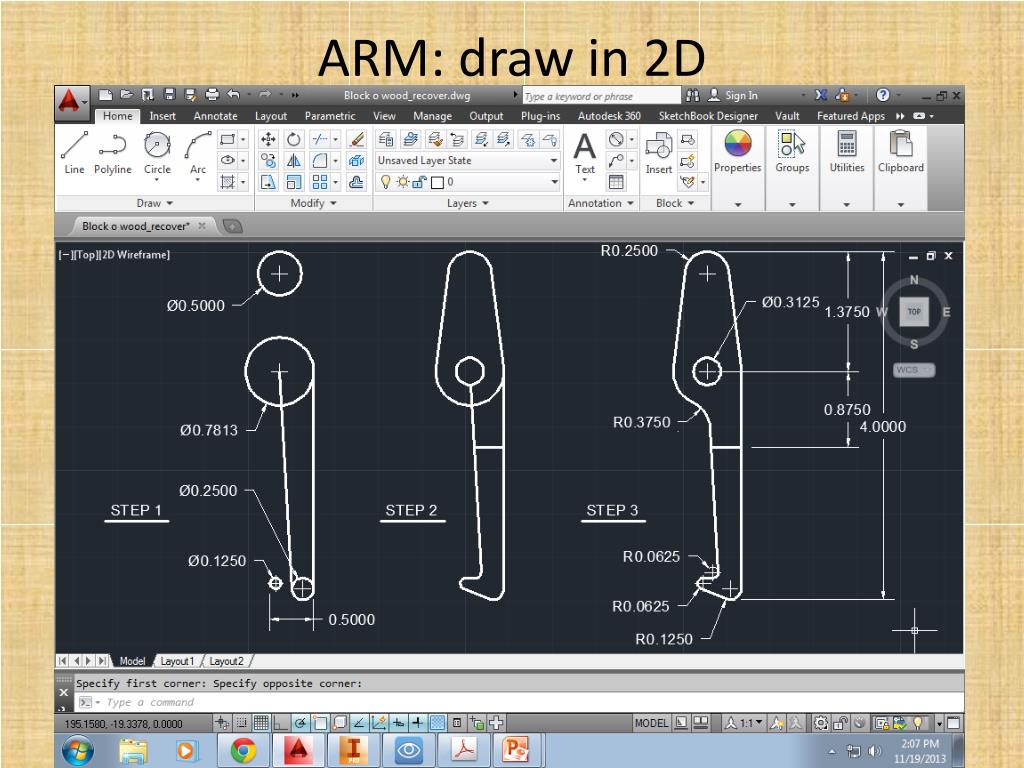
Task: Expand the Block panel
Action: click(675, 203)
